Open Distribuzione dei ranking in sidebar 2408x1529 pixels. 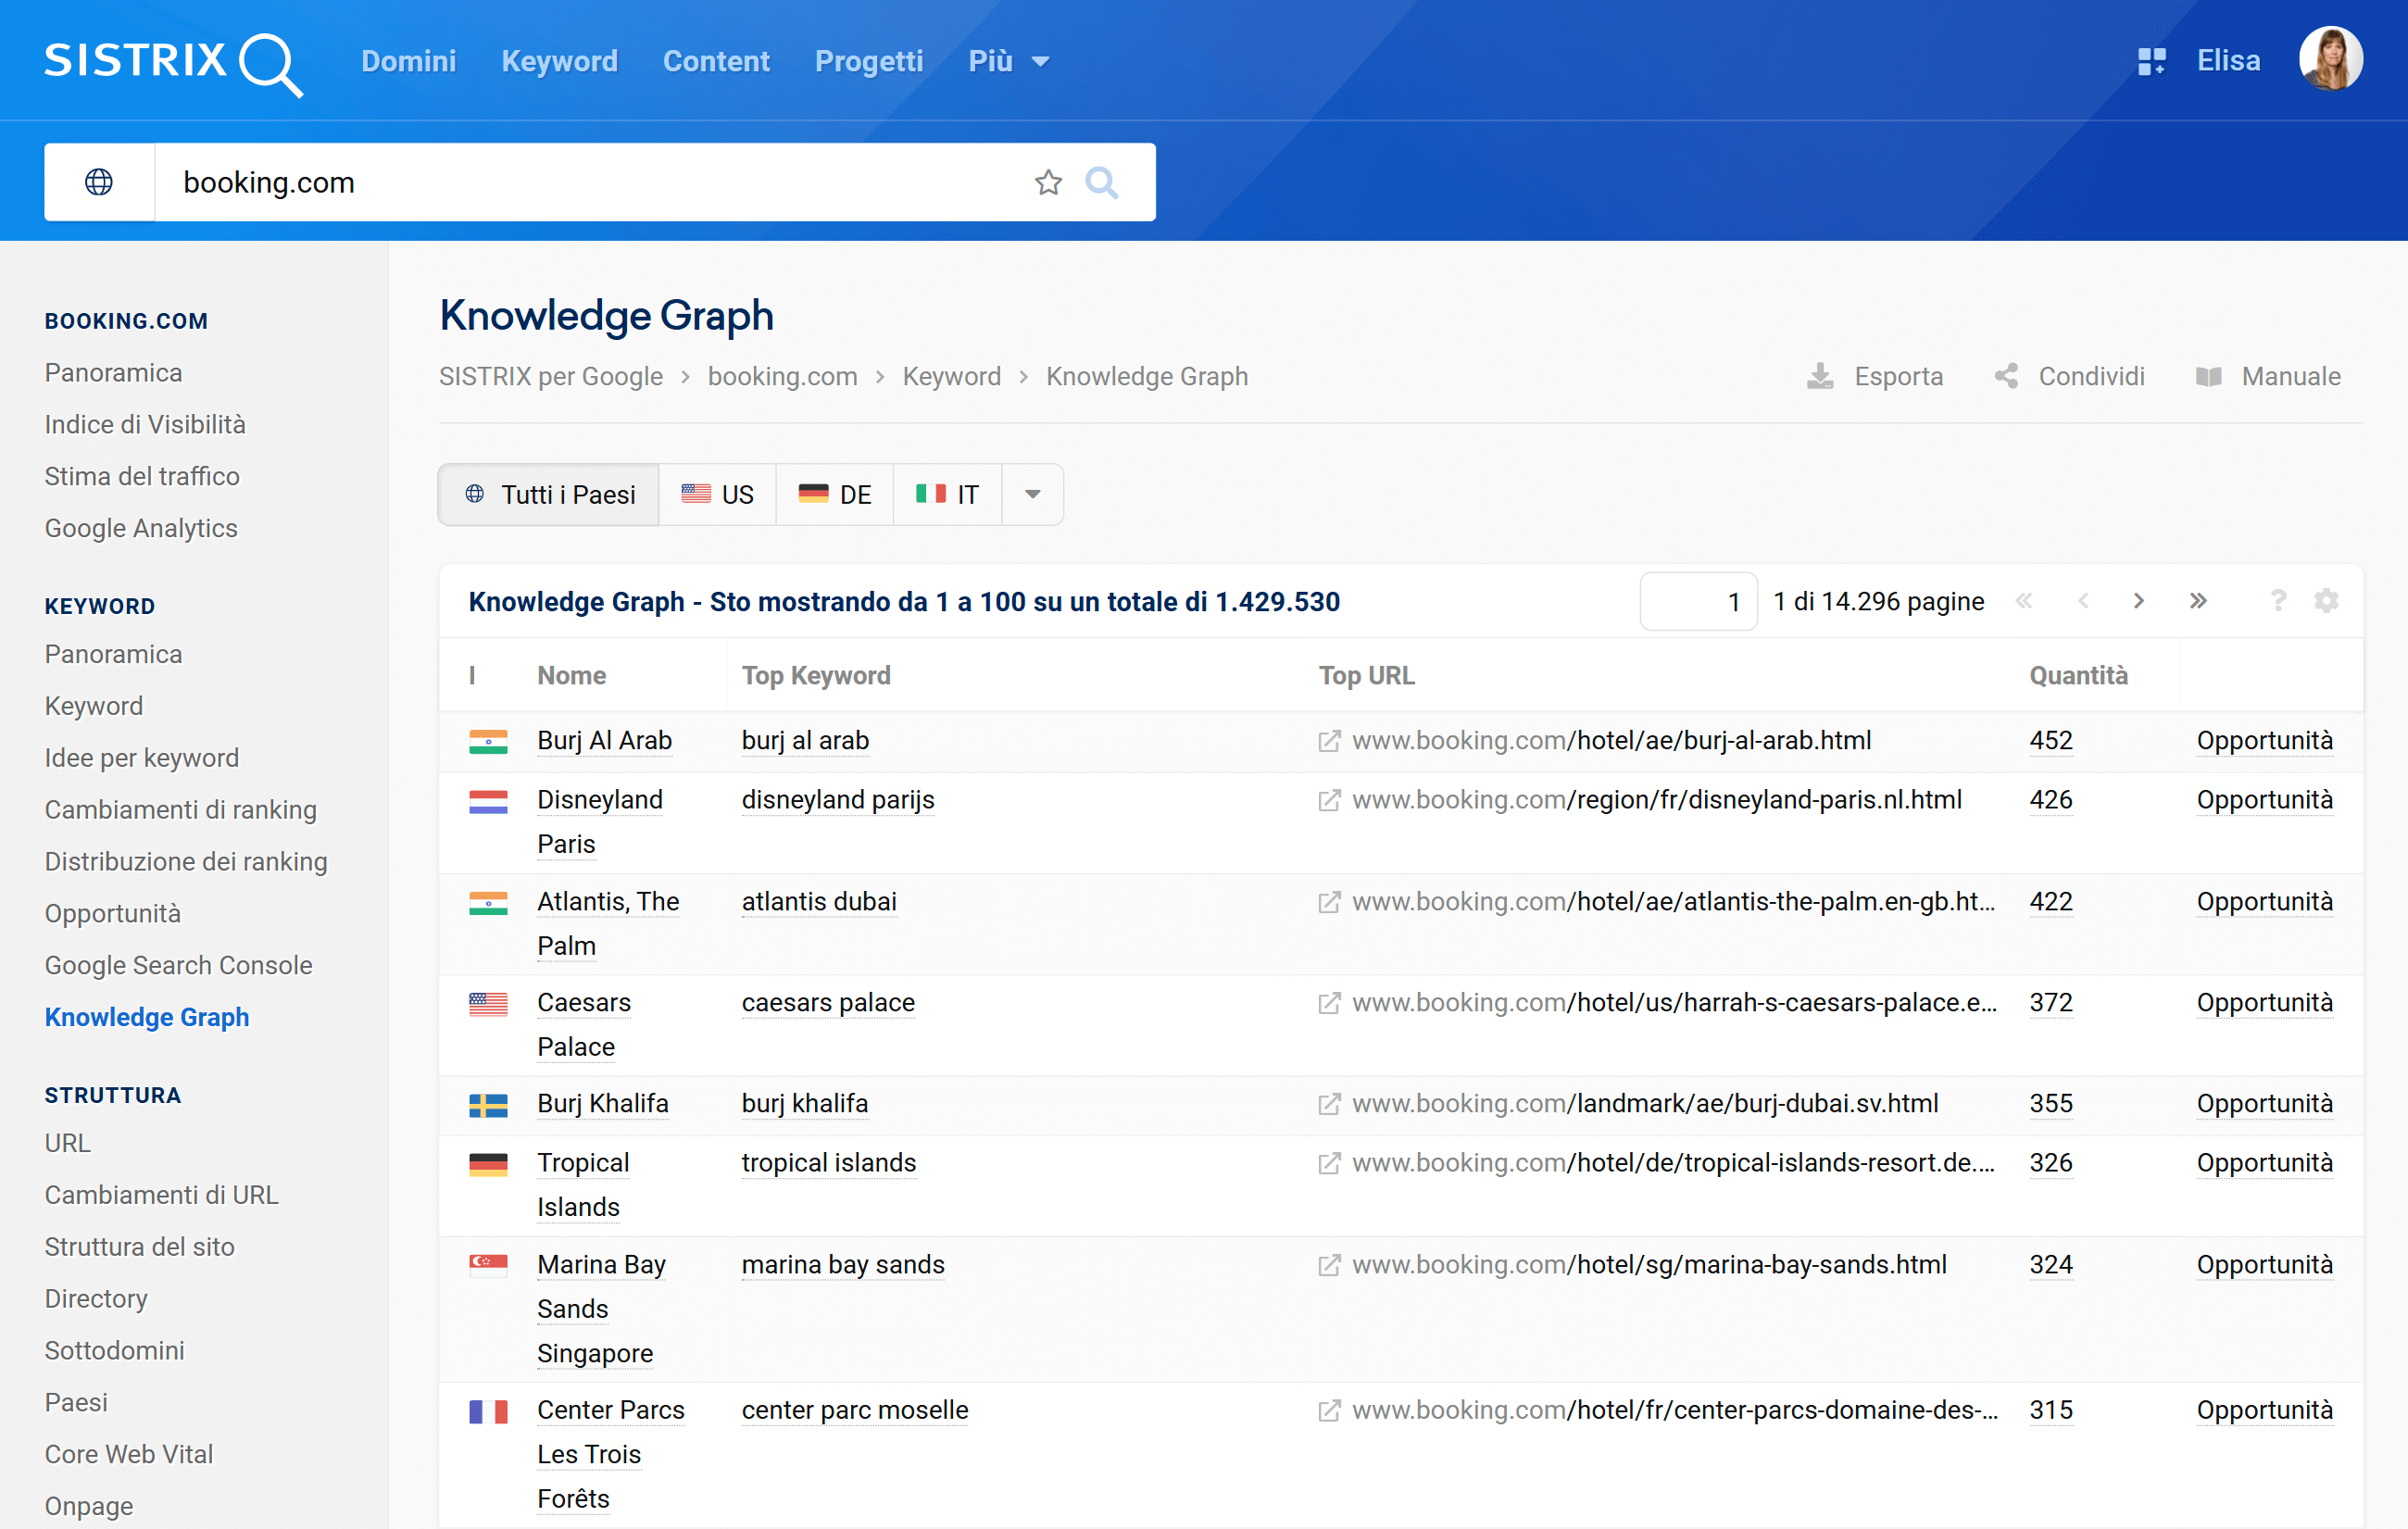186,862
